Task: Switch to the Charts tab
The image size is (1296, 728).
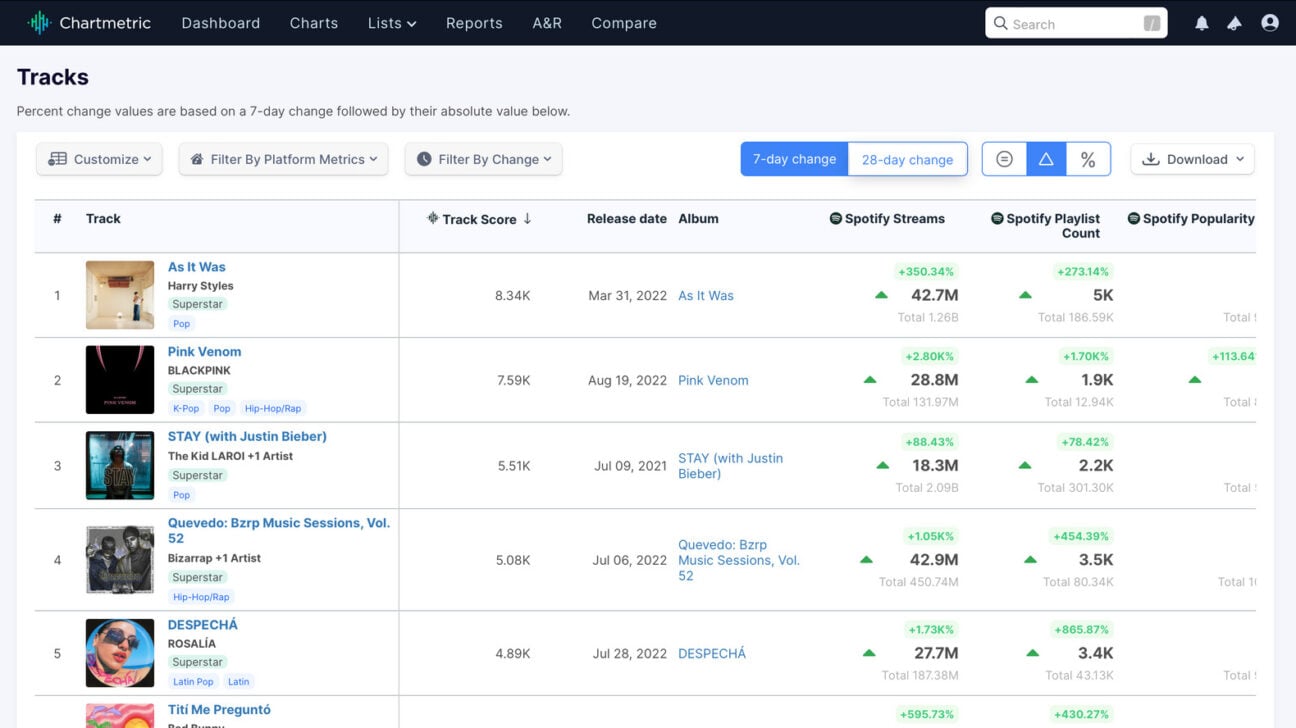Action: tap(313, 22)
